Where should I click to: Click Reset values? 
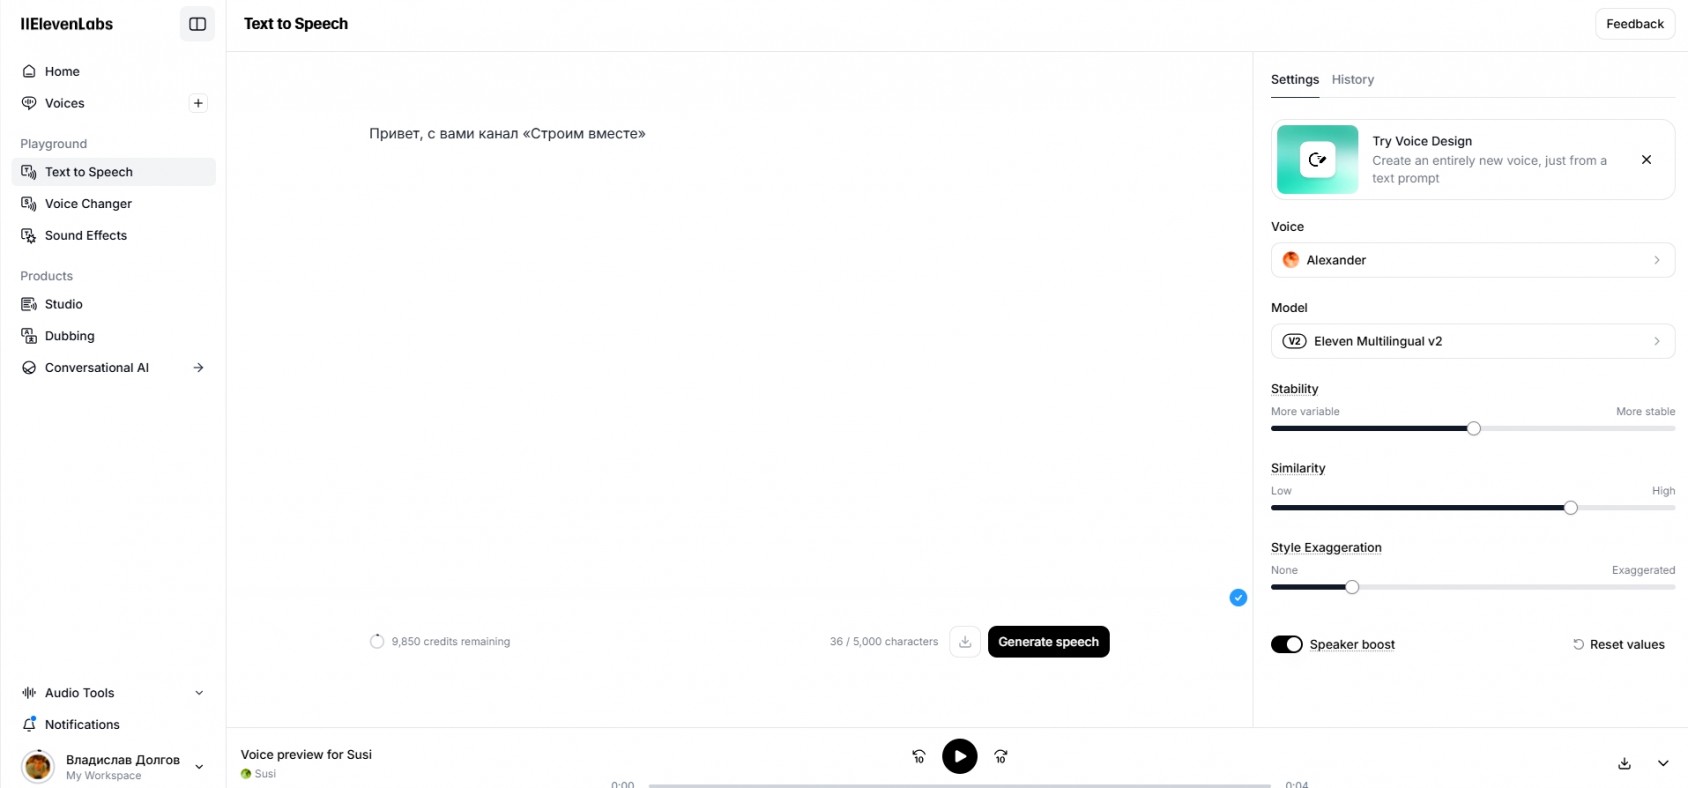pos(1619,645)
